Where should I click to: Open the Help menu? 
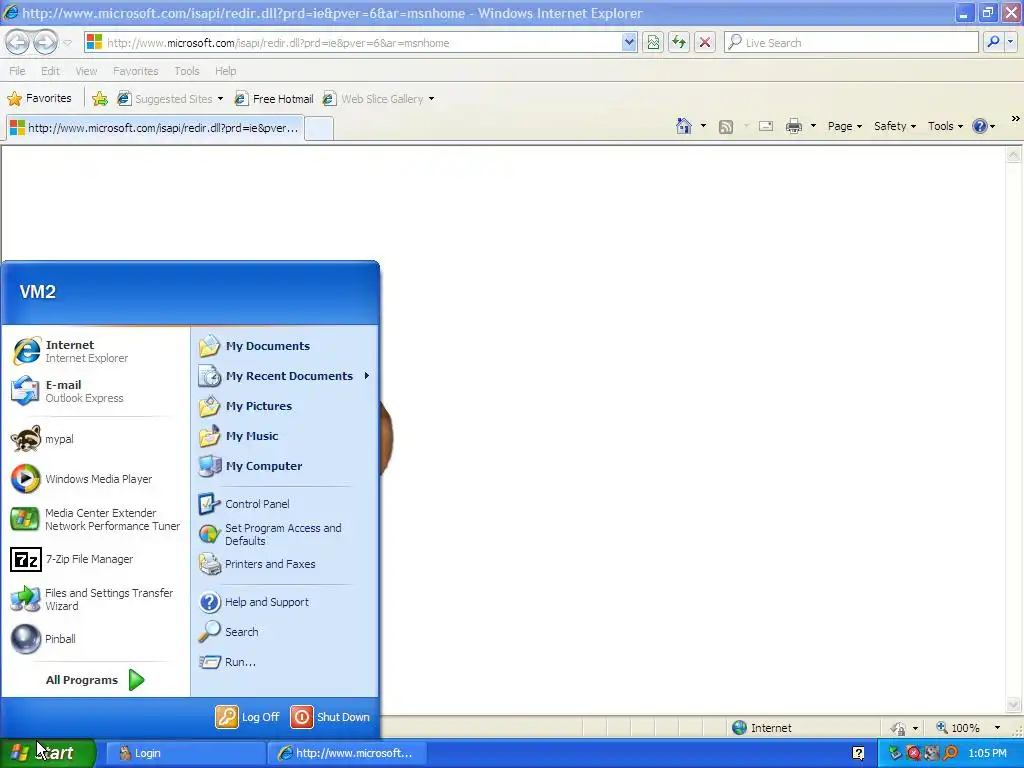(226, 71)
